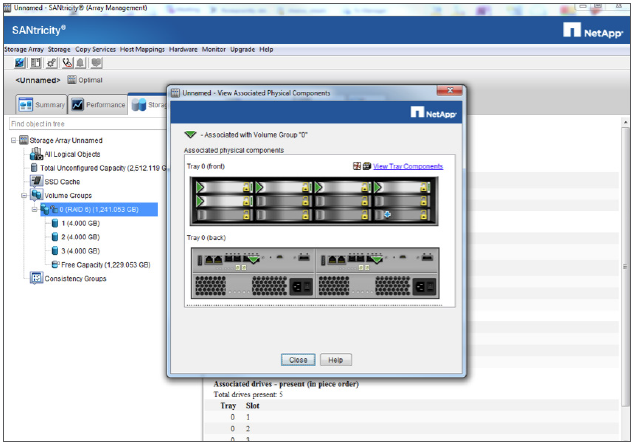Click the stethoscope Recovery Guru toolbar icon

click(67, 63)
